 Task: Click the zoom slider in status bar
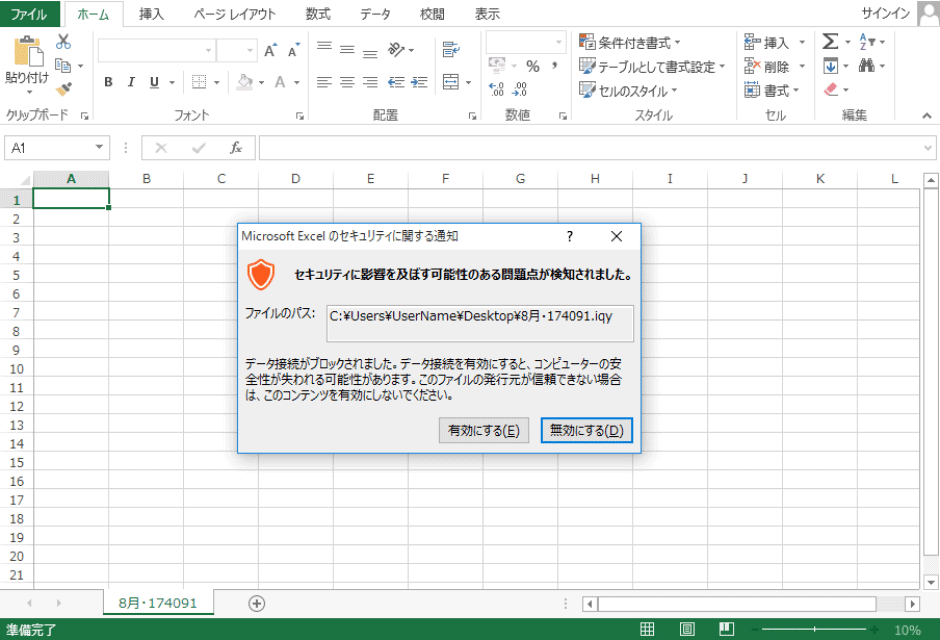point(815,630)
